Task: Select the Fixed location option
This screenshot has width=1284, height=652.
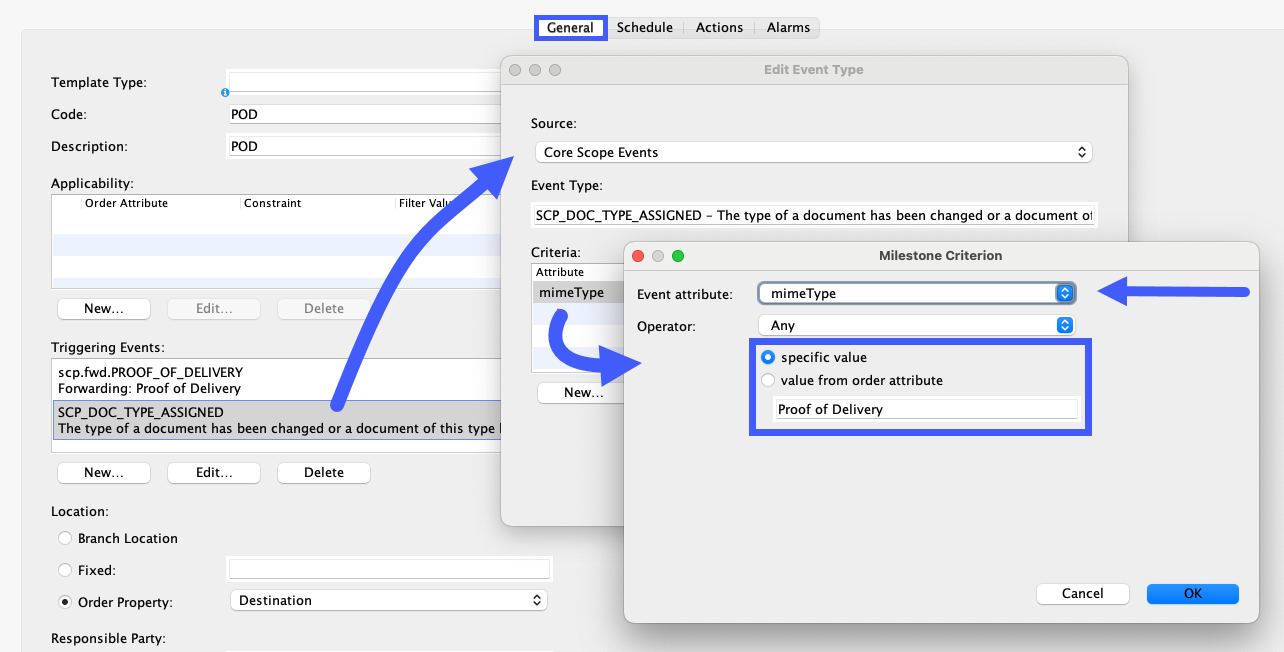Action: (65, 570)
